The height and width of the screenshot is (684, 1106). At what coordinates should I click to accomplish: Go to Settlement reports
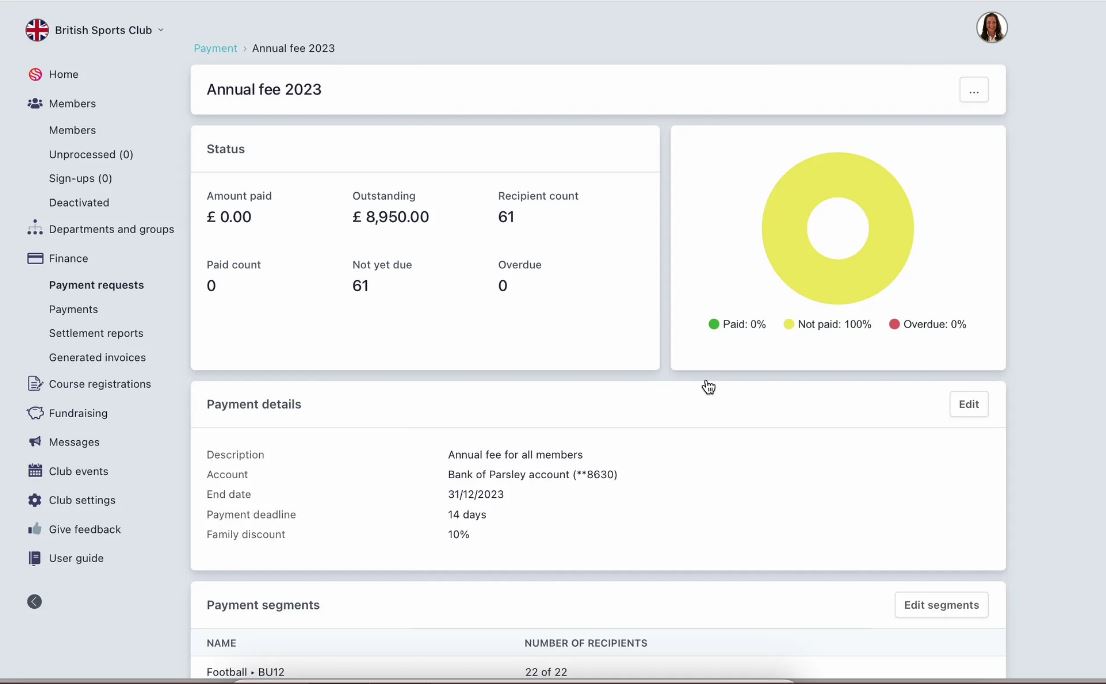click(96, 333)
